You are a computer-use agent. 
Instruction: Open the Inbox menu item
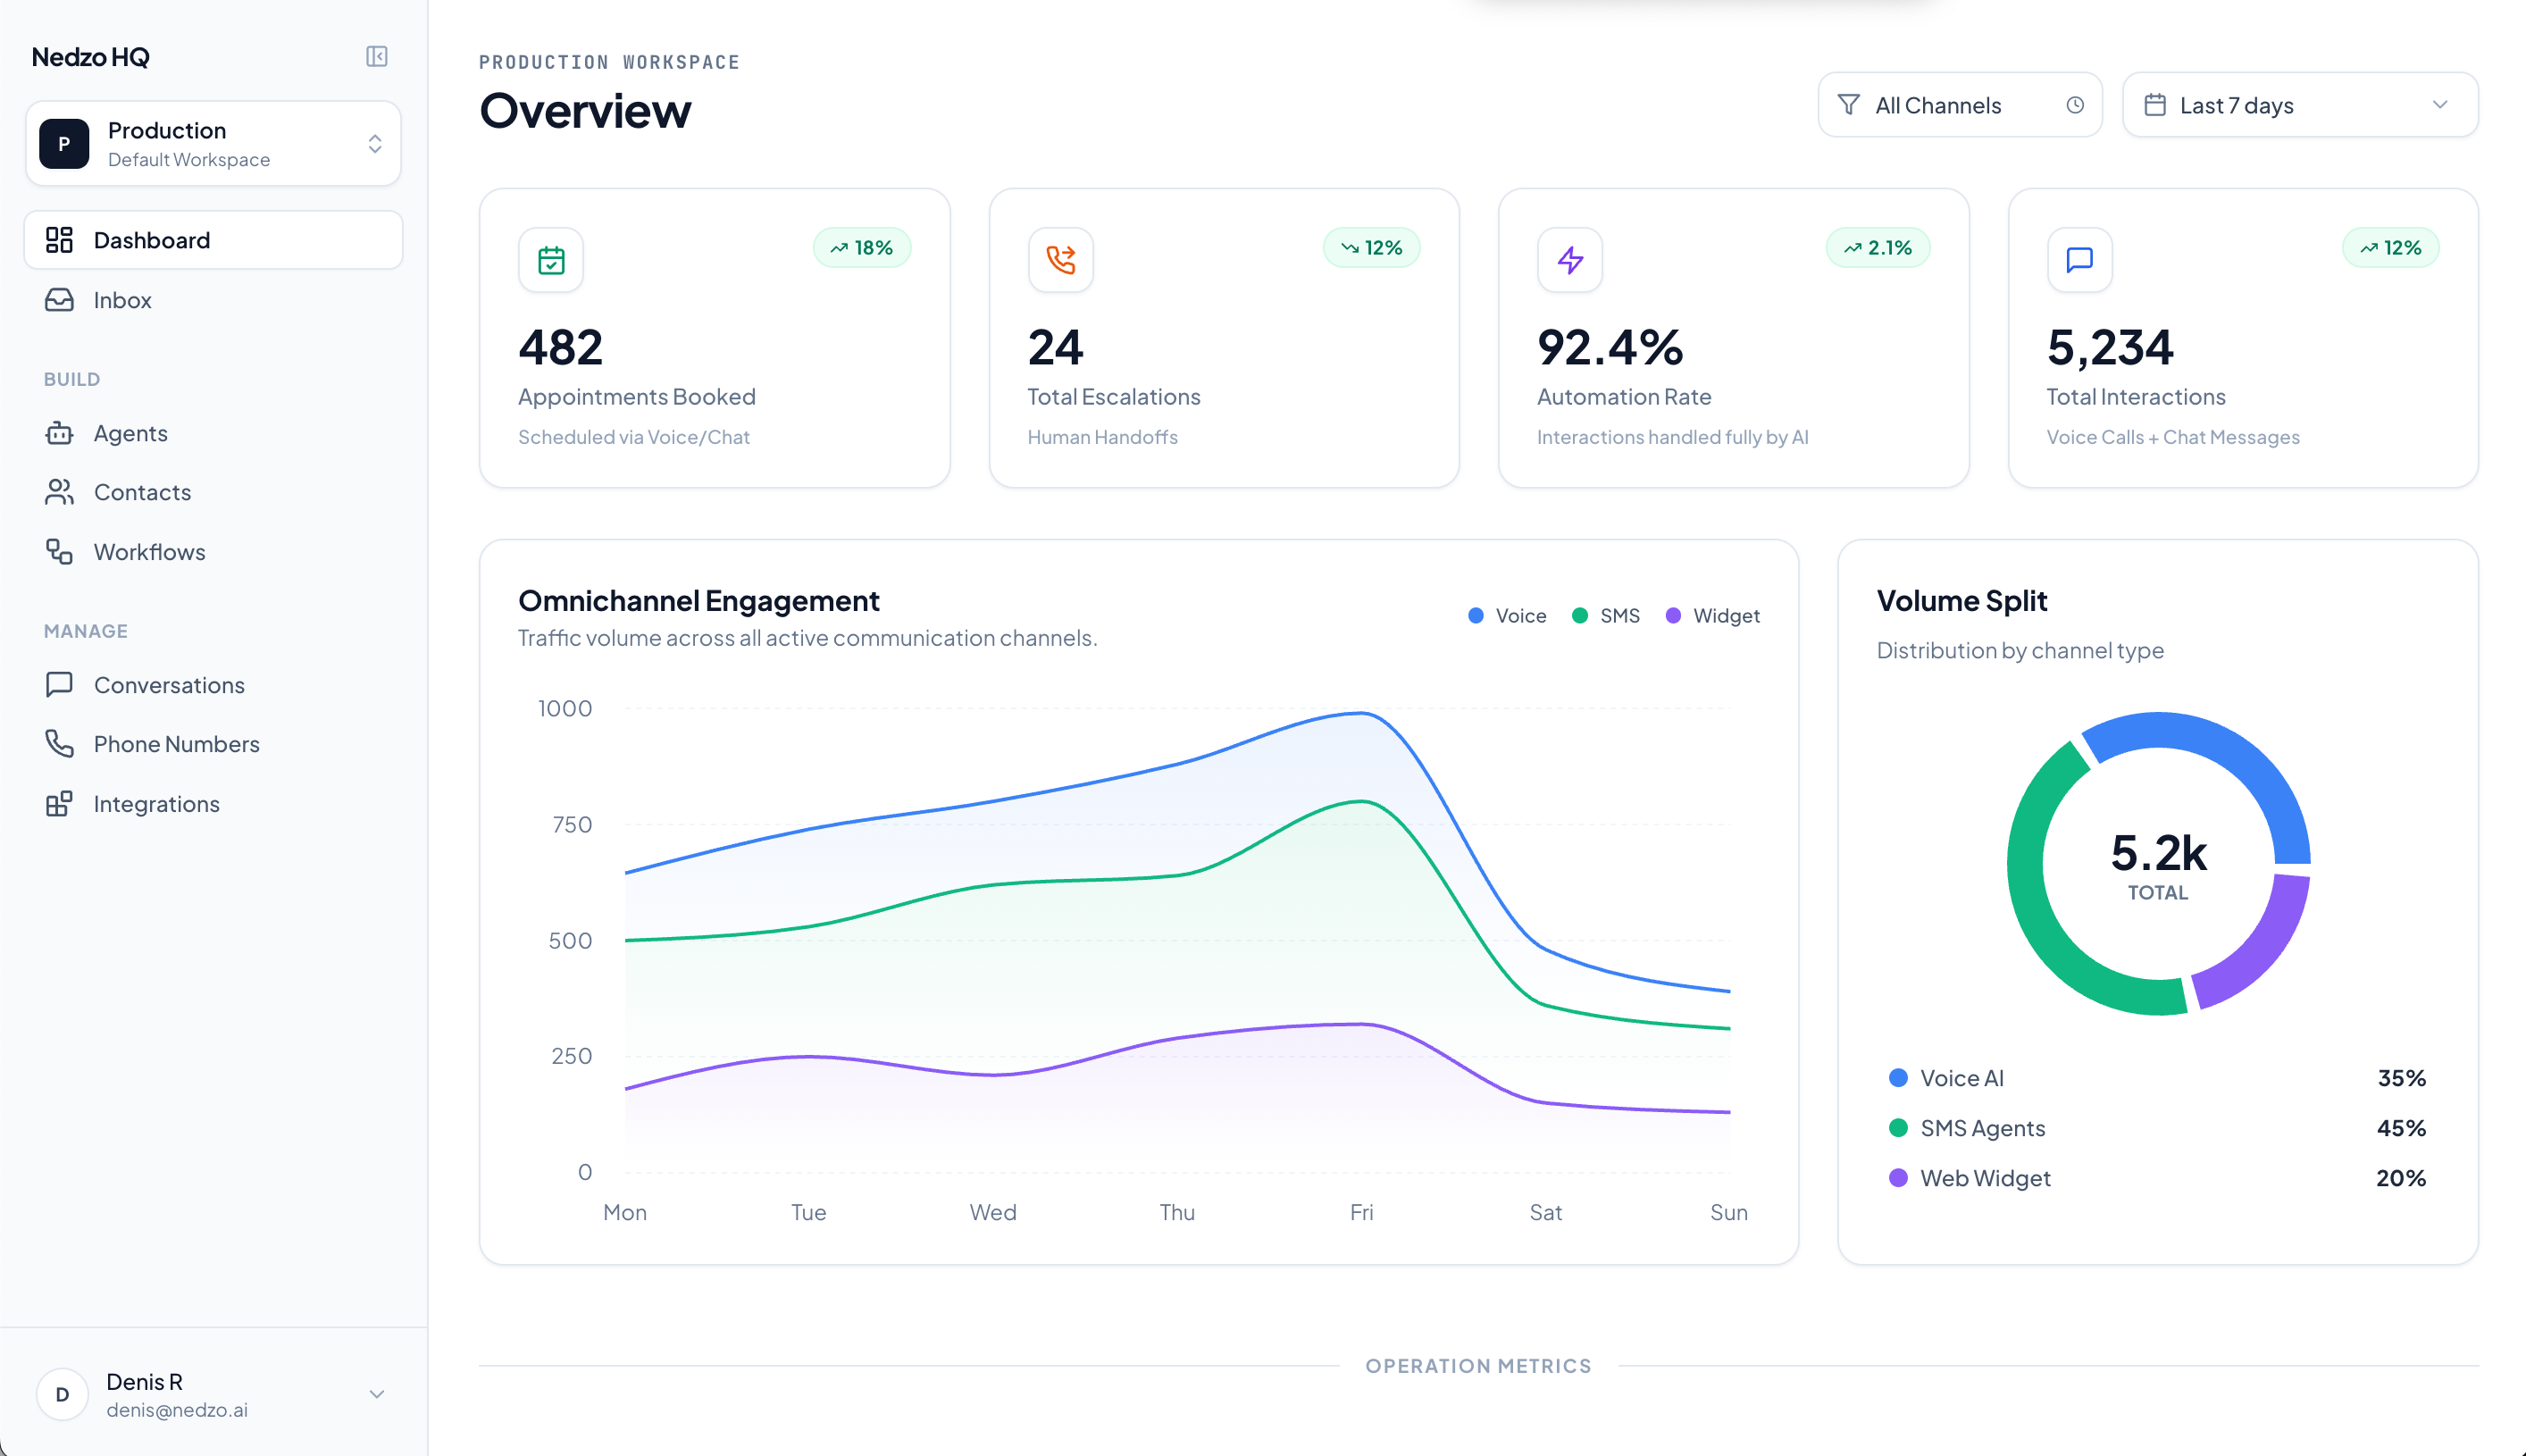tap(122, 300)
